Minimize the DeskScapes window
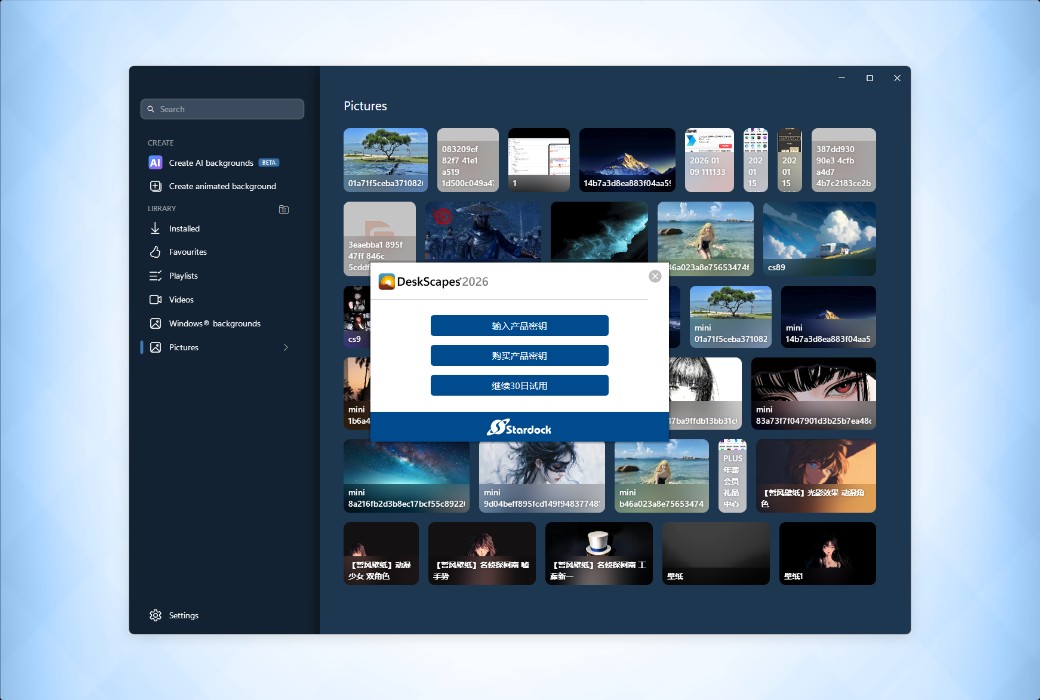This screenshot has height=700, width=1040. click(x=842, y=78)
